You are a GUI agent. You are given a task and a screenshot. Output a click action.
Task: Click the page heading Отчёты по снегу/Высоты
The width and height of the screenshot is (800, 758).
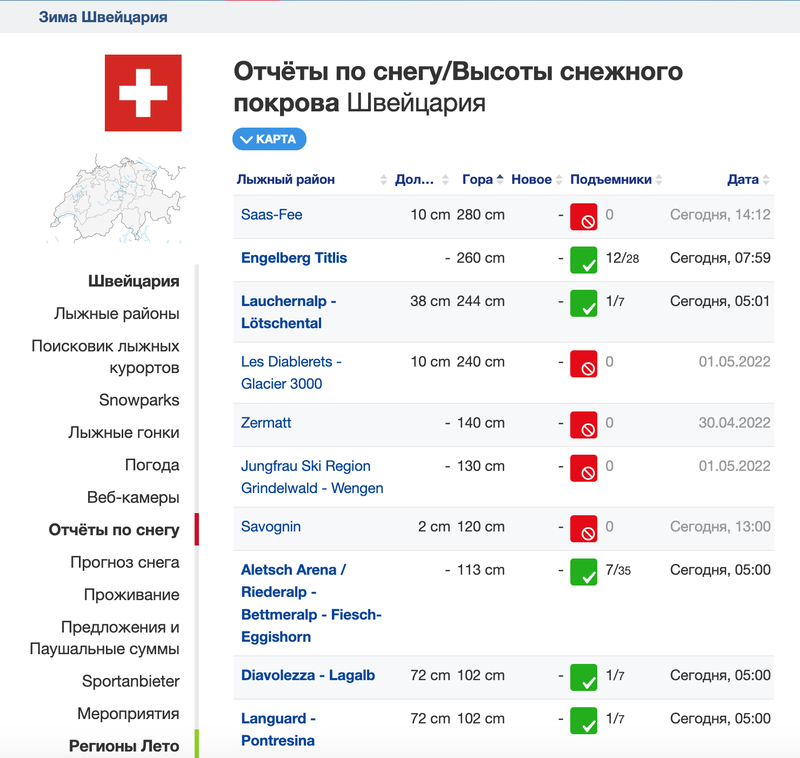point(458,87)
